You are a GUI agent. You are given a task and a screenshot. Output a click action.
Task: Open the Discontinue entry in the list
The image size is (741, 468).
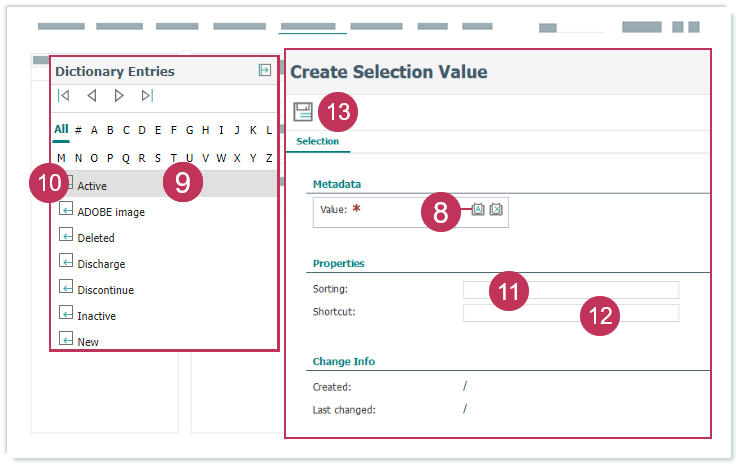coord(105,290)
